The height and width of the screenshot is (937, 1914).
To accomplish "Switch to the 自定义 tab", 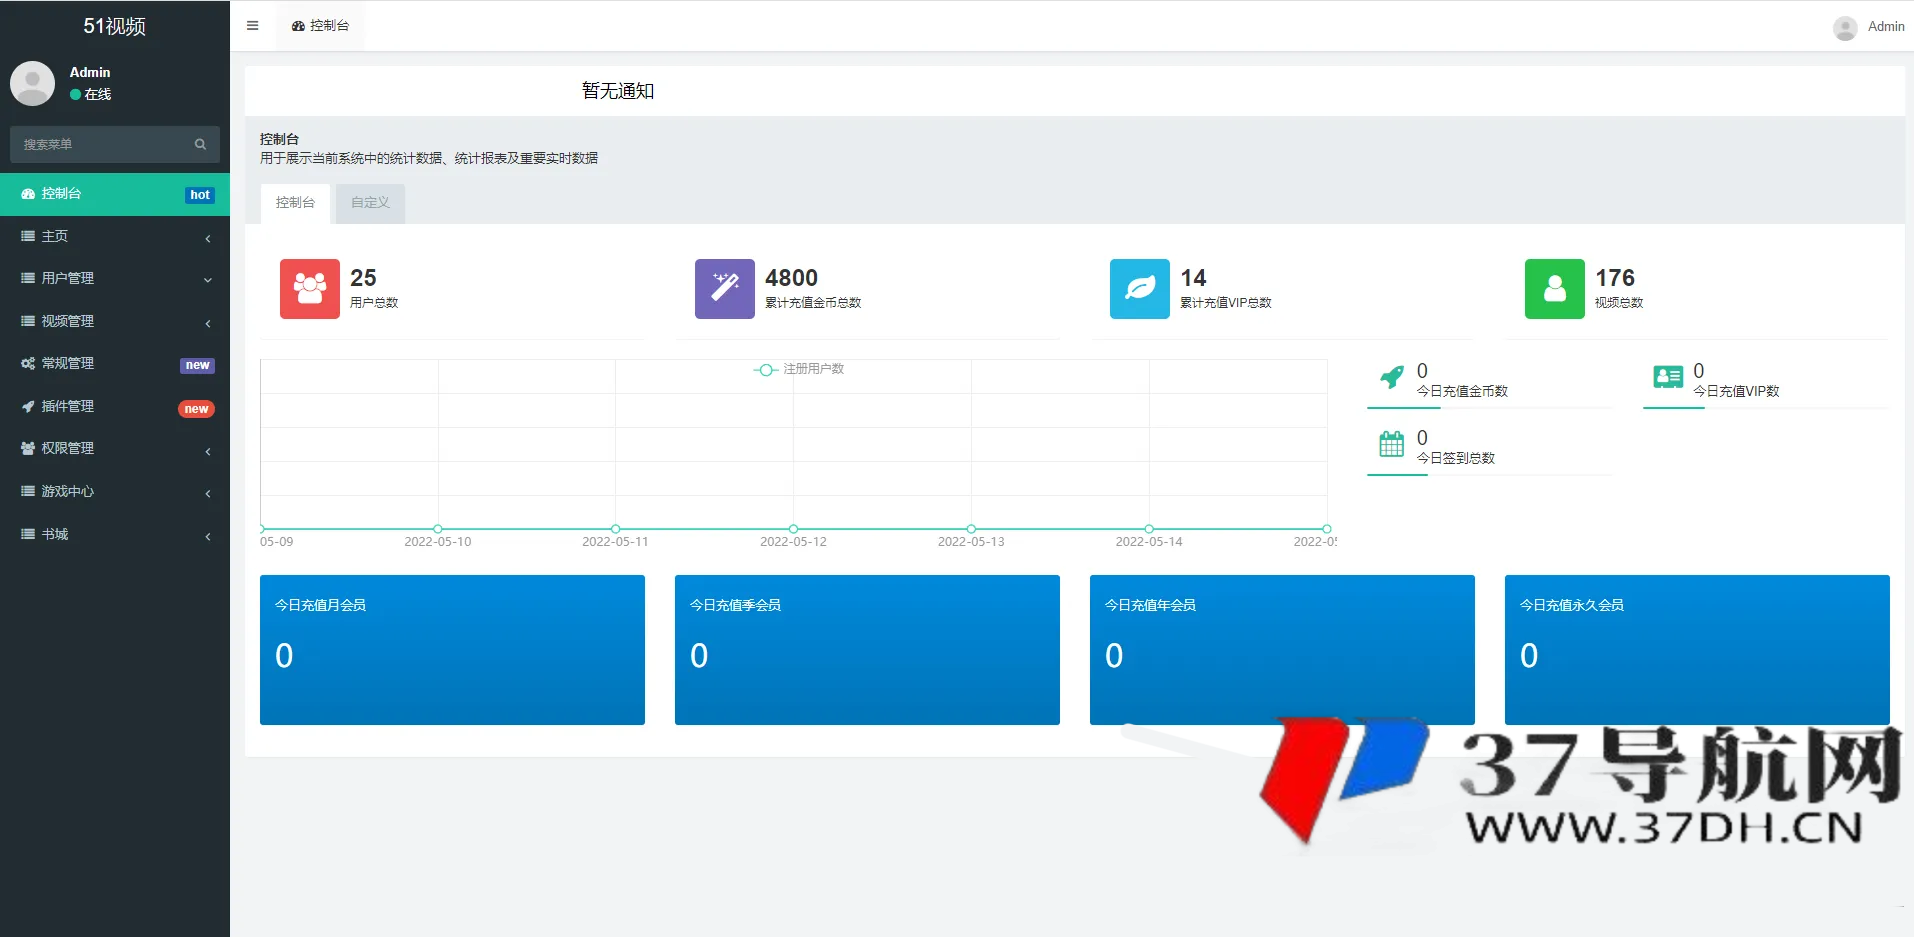I will pyautogui.click(x=370, y=203).
